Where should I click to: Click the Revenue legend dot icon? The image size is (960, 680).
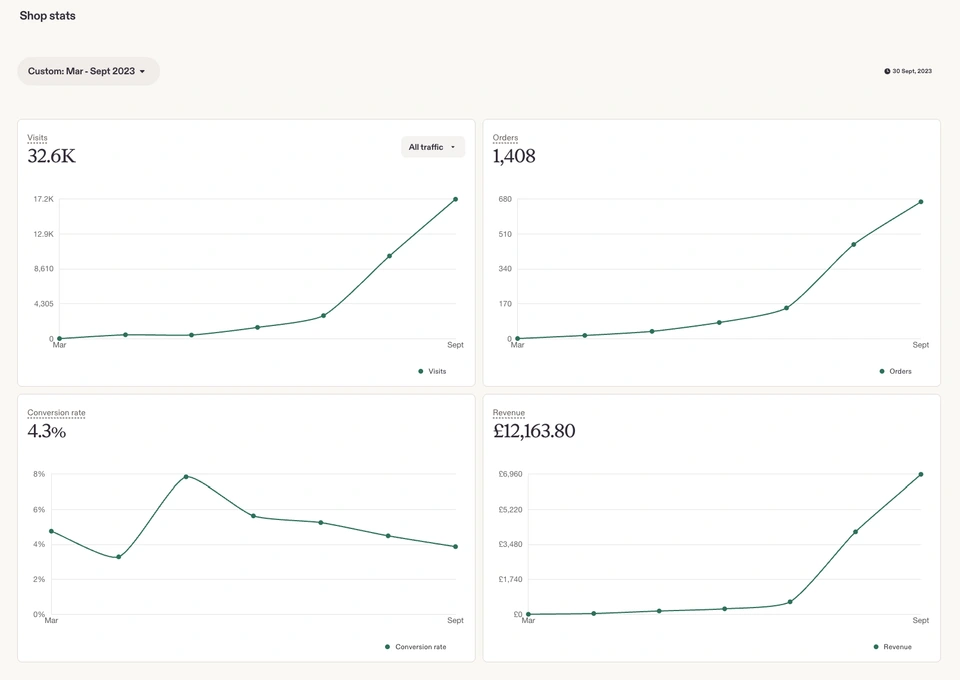click(876, 647)
